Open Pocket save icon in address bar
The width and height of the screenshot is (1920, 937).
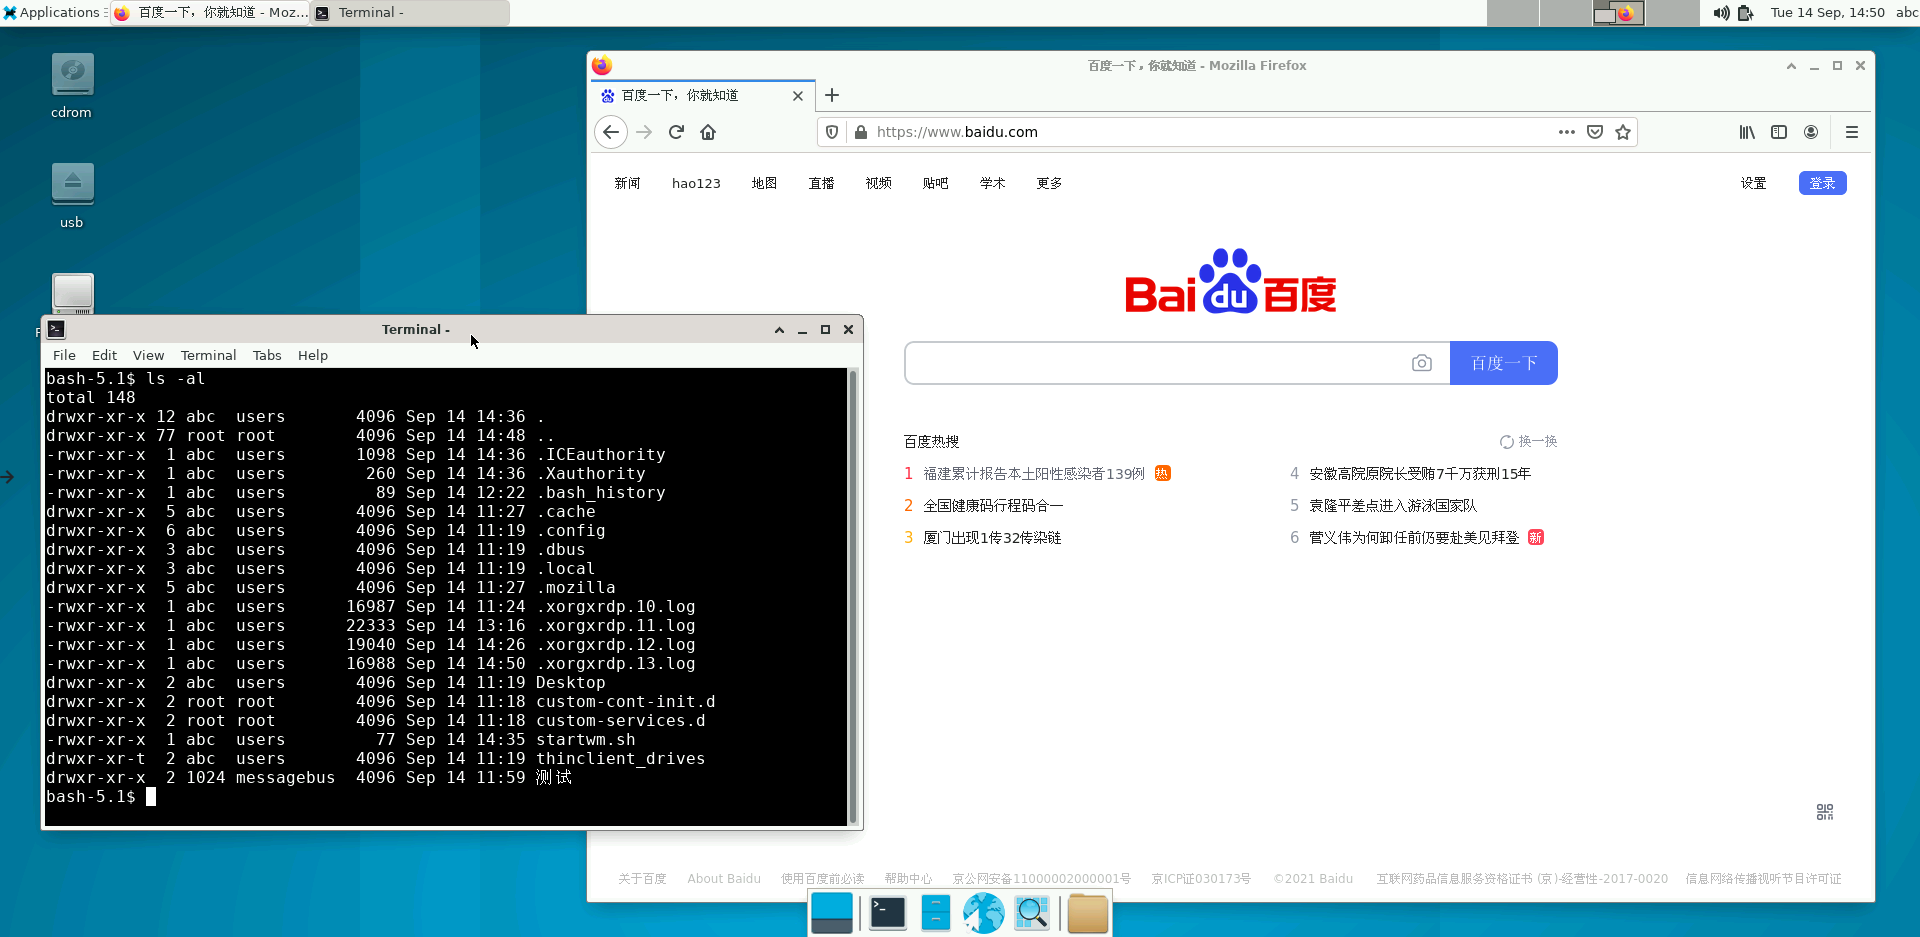[x=1594, y=131]
